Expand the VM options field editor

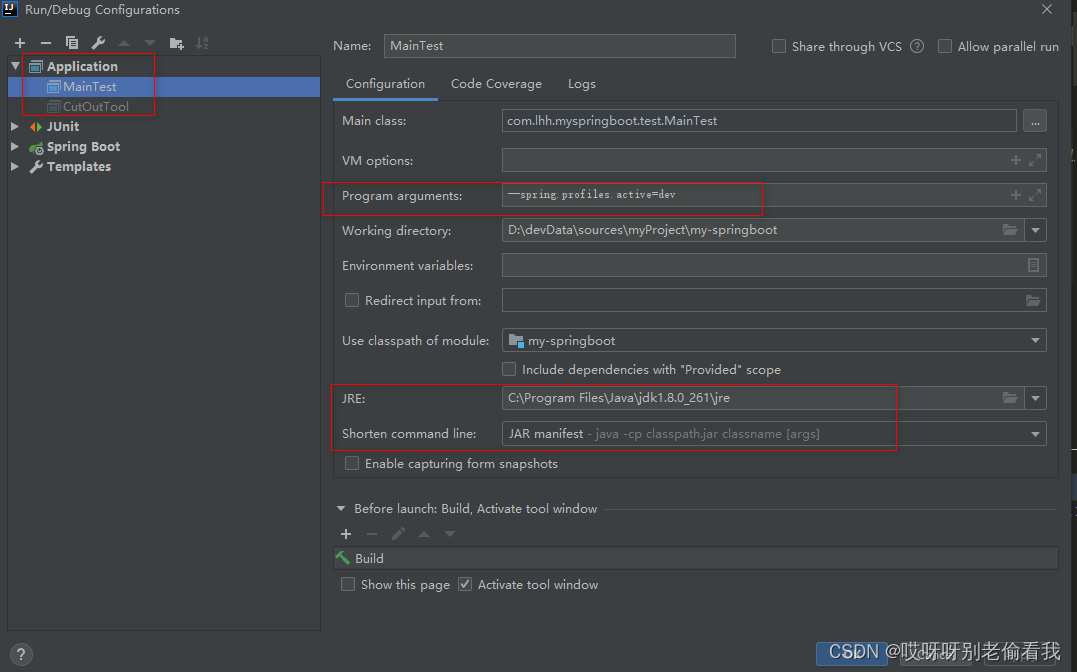coord(1035,160)
